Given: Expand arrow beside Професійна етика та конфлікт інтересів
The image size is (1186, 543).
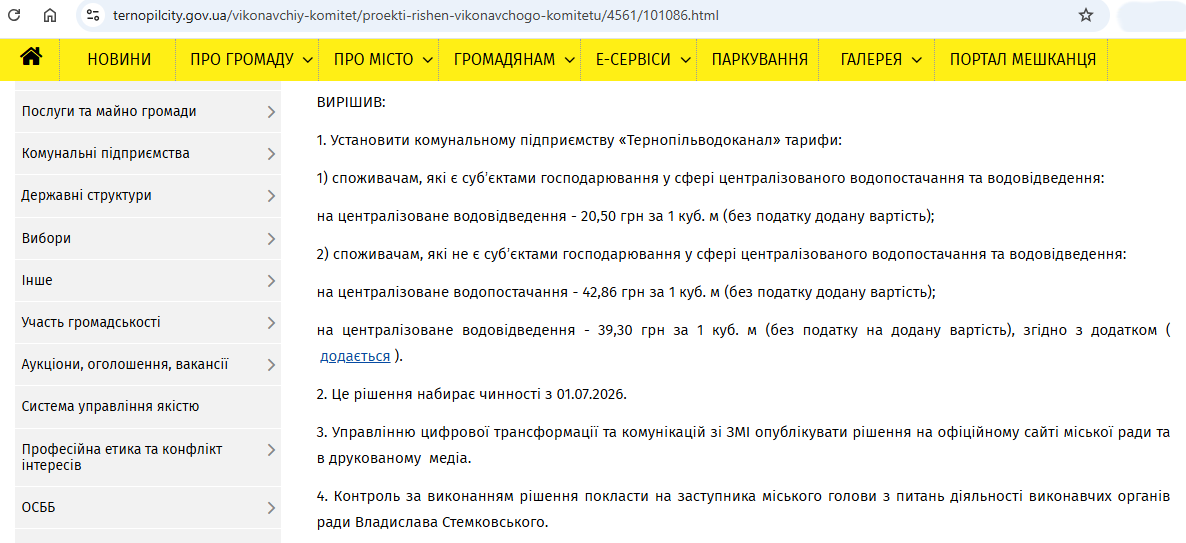Looking at the screenshot, I should pyautogui.click(x=272, y=450).
